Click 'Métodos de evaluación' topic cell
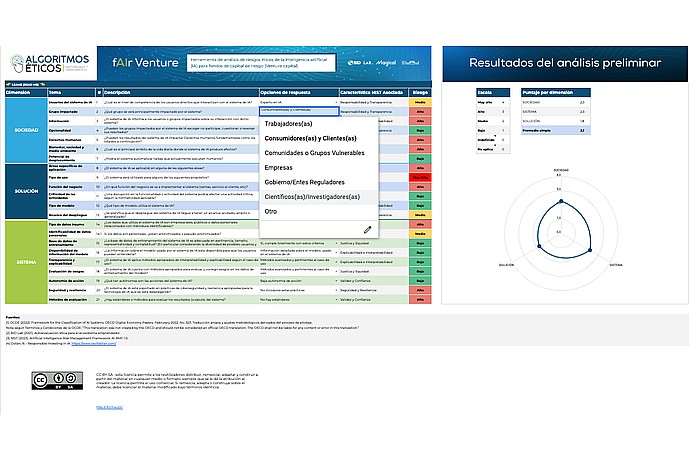The width and height of the screenshot is (690, 460). tap(71, 299)
